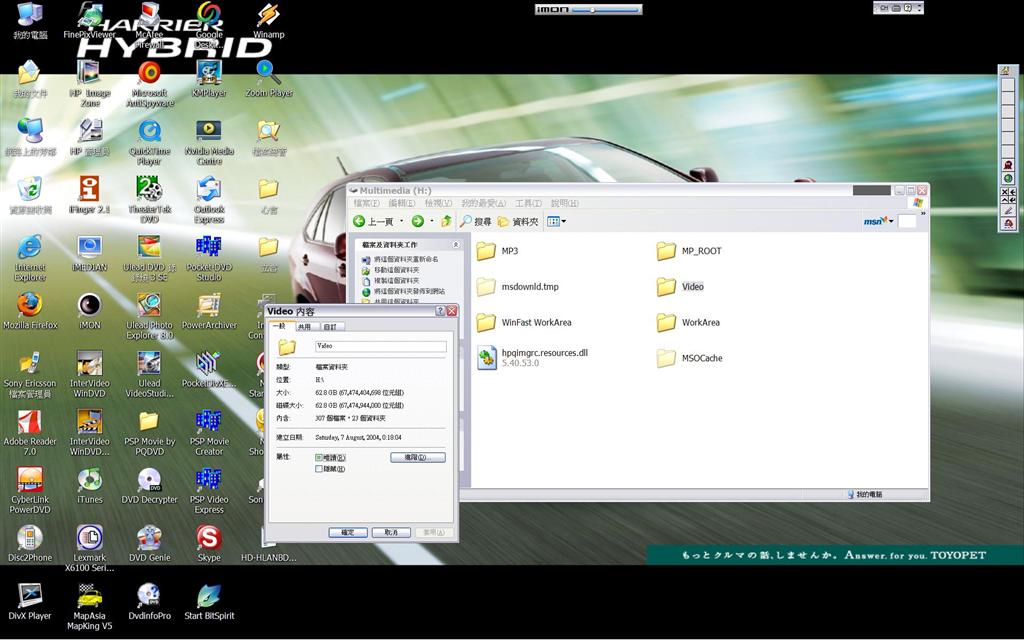Select the MP3 folder in Explorer
The image size is (1024, 640).
(498, 251)
